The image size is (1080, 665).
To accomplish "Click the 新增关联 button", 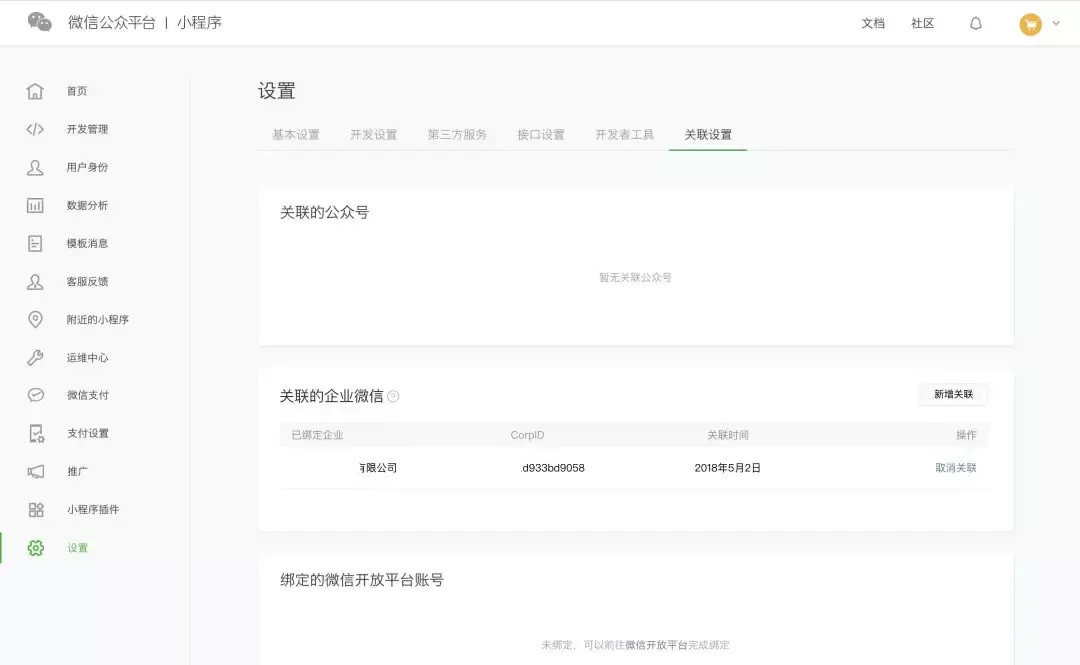I will coord(953,394).
